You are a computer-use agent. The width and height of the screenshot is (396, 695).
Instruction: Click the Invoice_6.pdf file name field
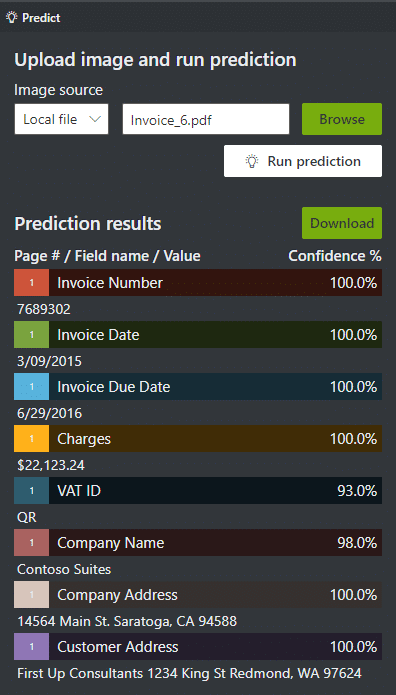(206, 119)
